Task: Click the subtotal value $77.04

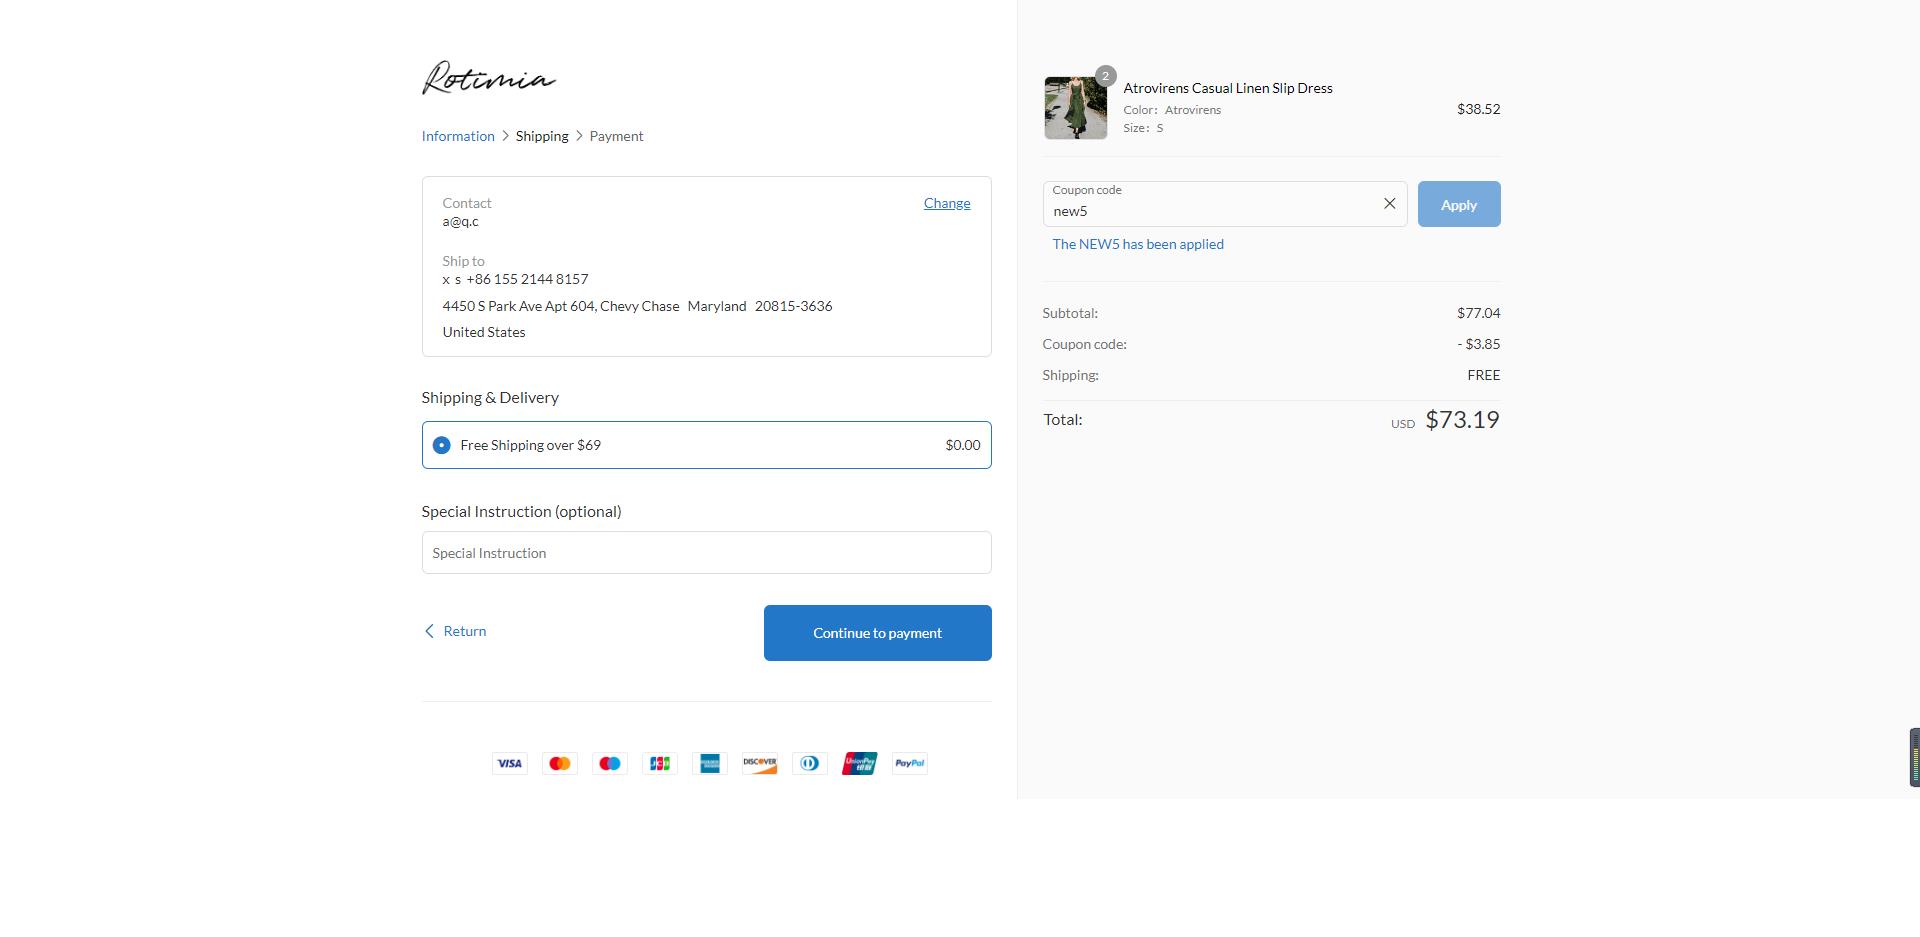Action: [x=1478, y=313]
